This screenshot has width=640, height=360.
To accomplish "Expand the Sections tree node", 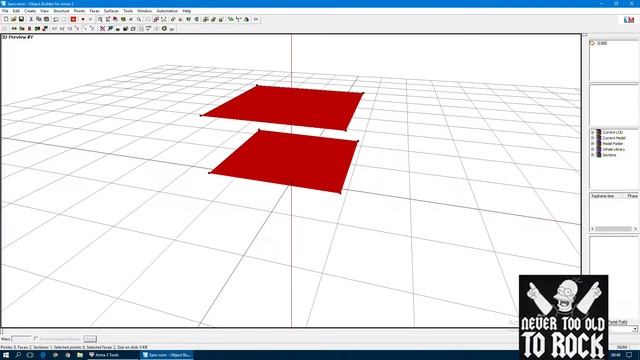I will coord(593,155).
